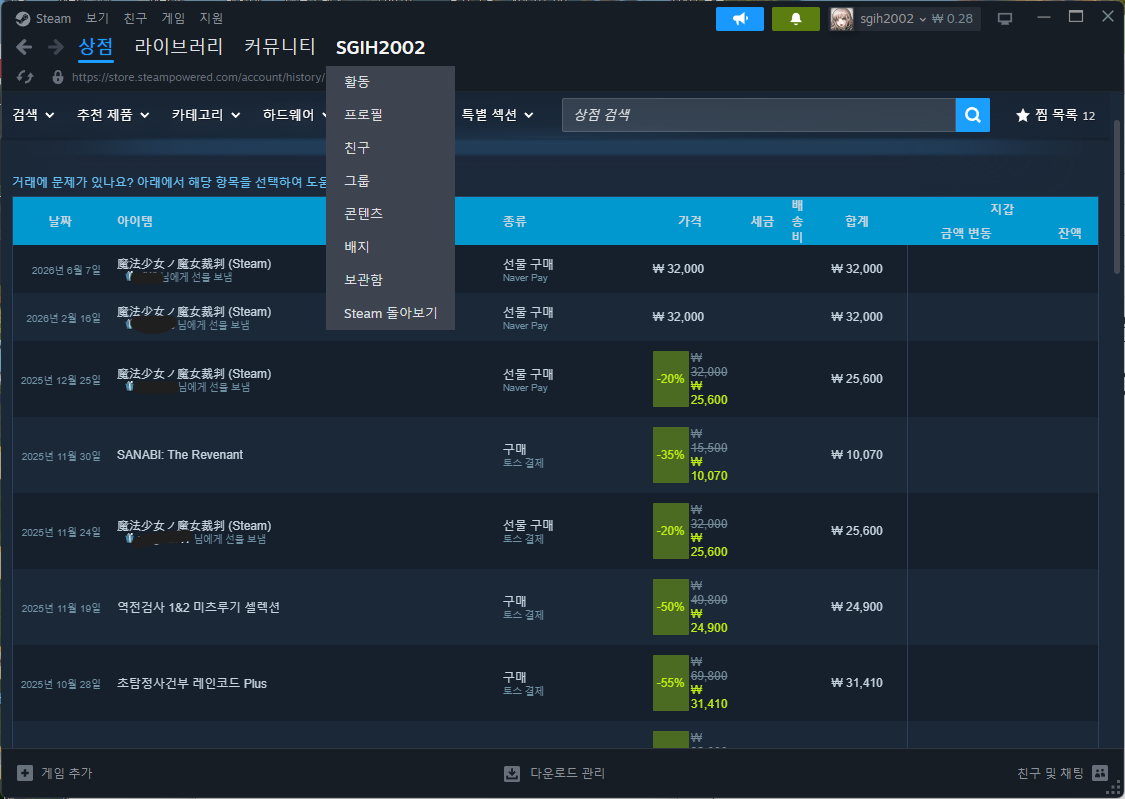Go forward with the right arrow
The width and height of the screenshot is (1125, 799).
point(55,47)
